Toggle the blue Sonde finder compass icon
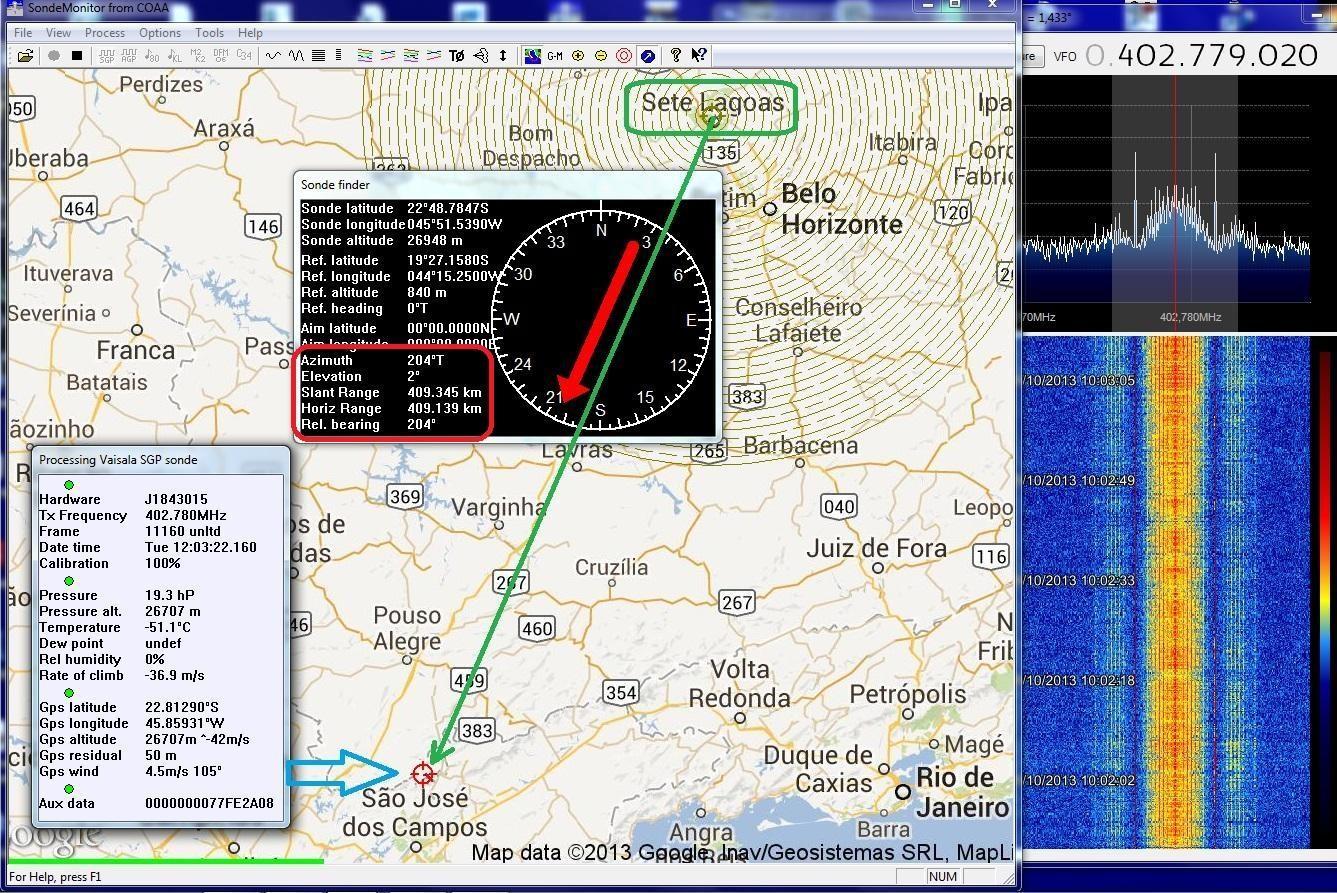The image size is (1337, 893). pos(647,56)
